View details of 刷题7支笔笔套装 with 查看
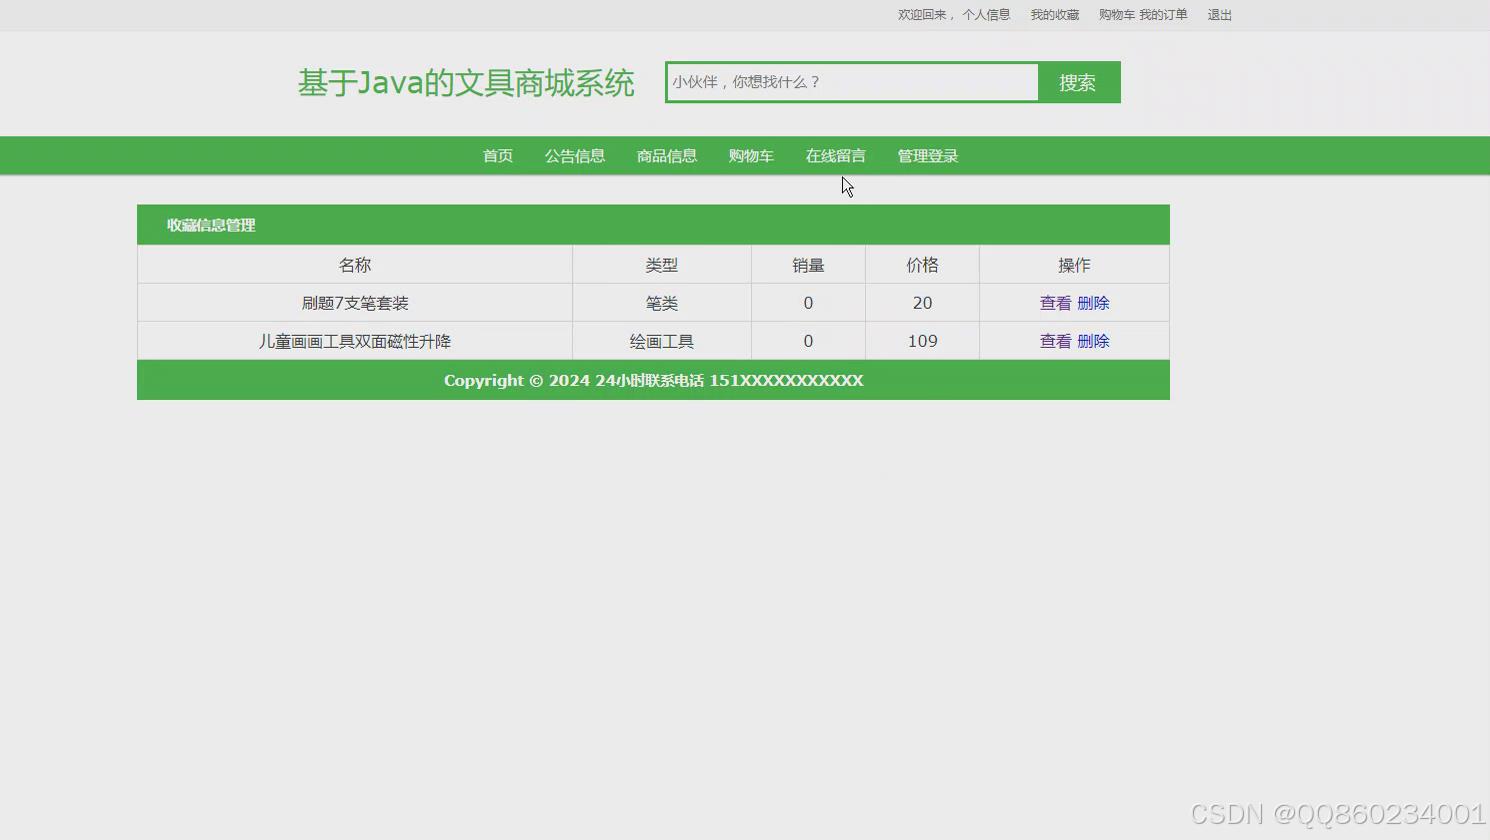1490x840 pixels. point(1055,302)
